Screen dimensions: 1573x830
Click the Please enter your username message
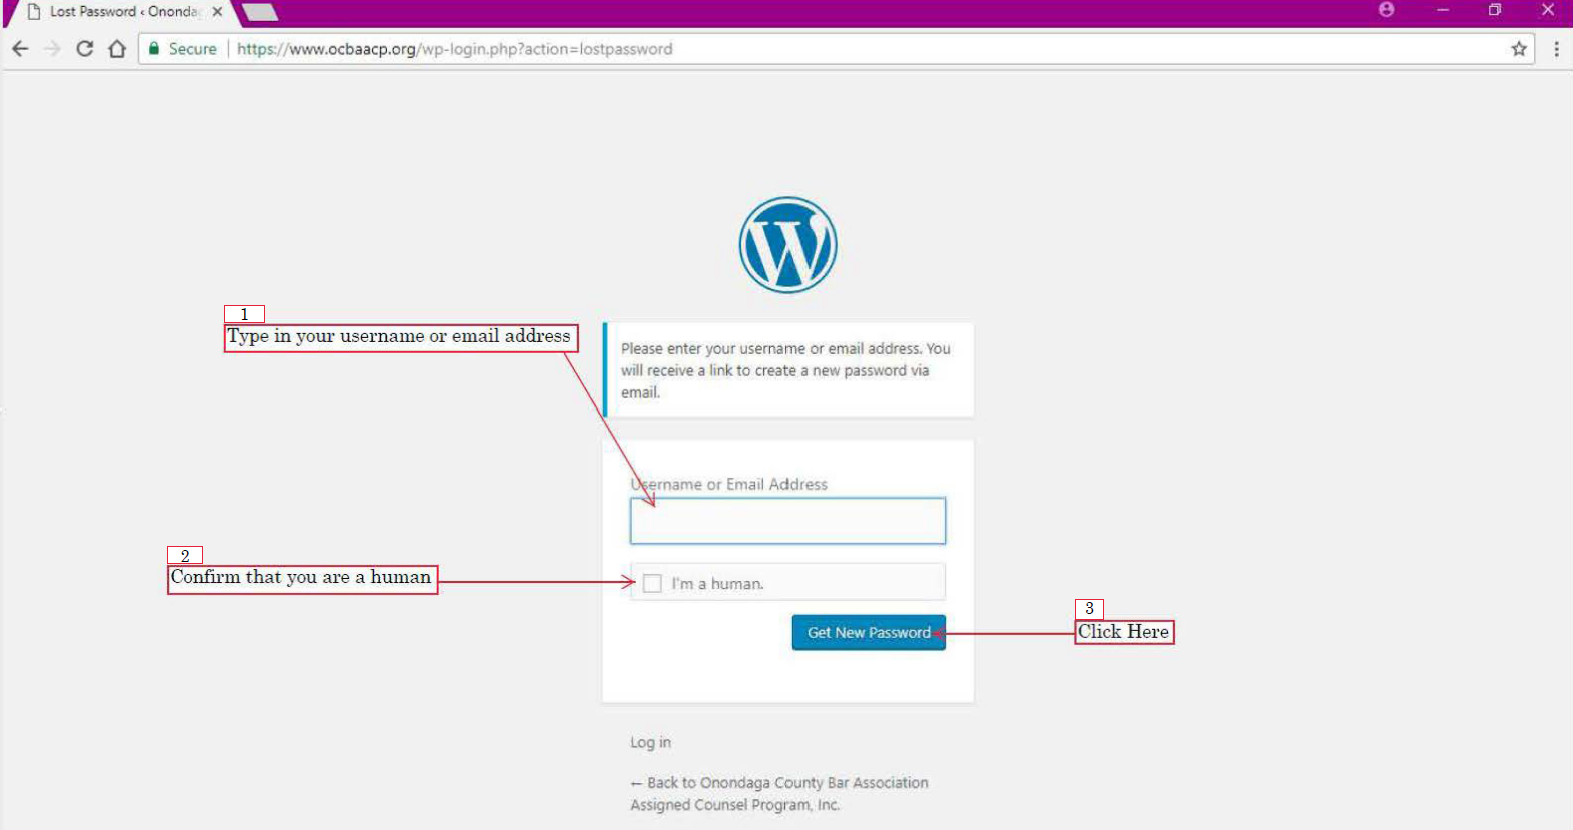click(786, 370)
